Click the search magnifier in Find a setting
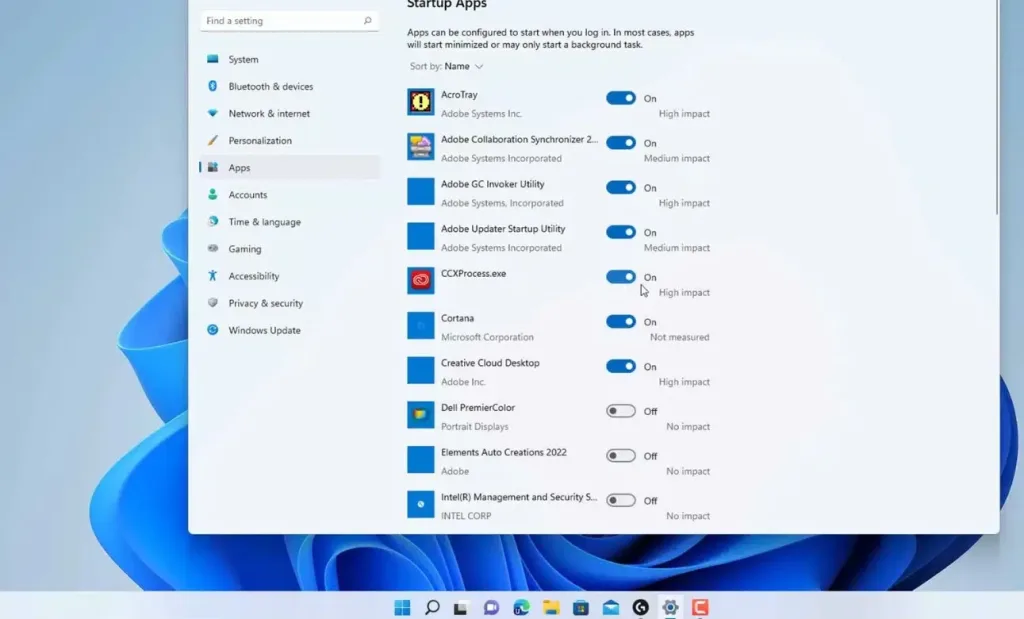Screen dimensions: 1024x619 (x=369, y=20)
